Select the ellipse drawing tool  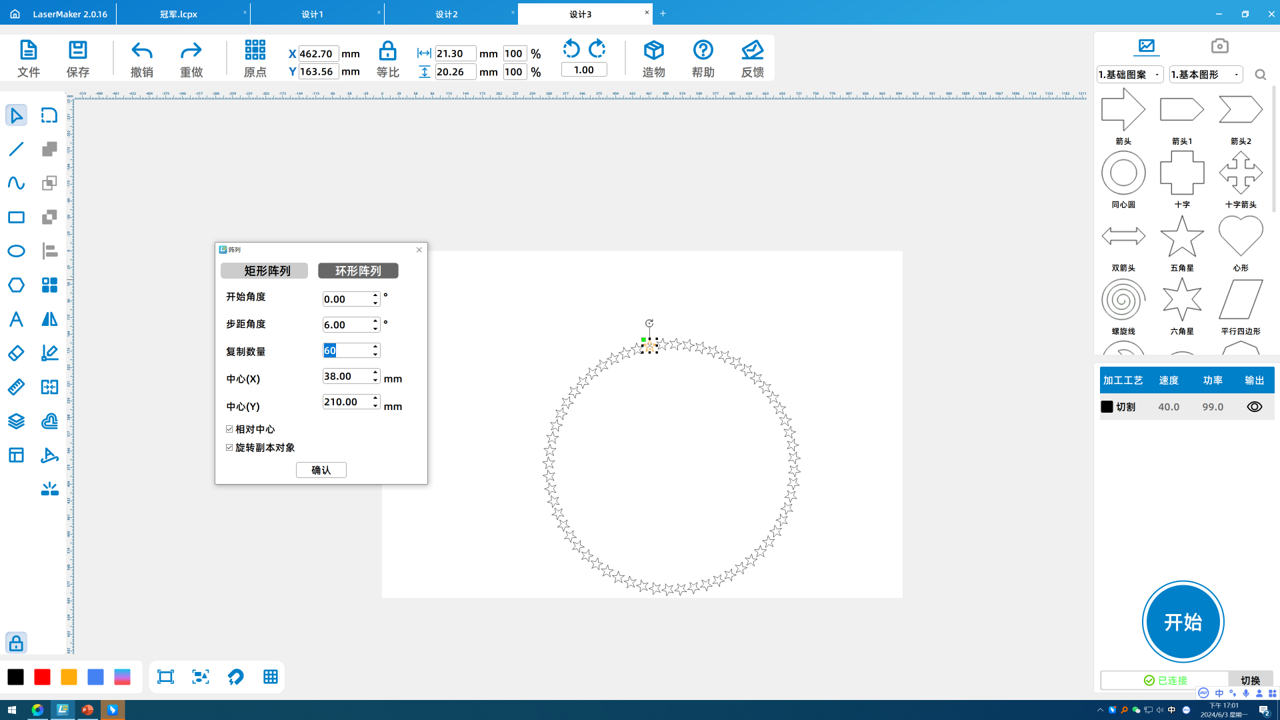tap(16, 251)
